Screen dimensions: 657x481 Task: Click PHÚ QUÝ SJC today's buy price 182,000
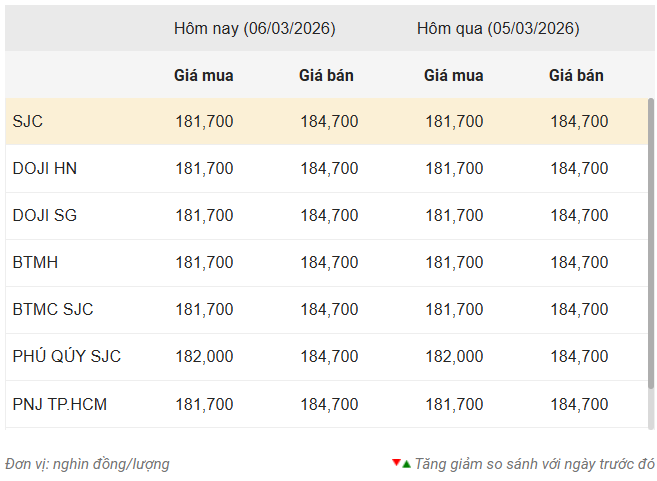204,357
